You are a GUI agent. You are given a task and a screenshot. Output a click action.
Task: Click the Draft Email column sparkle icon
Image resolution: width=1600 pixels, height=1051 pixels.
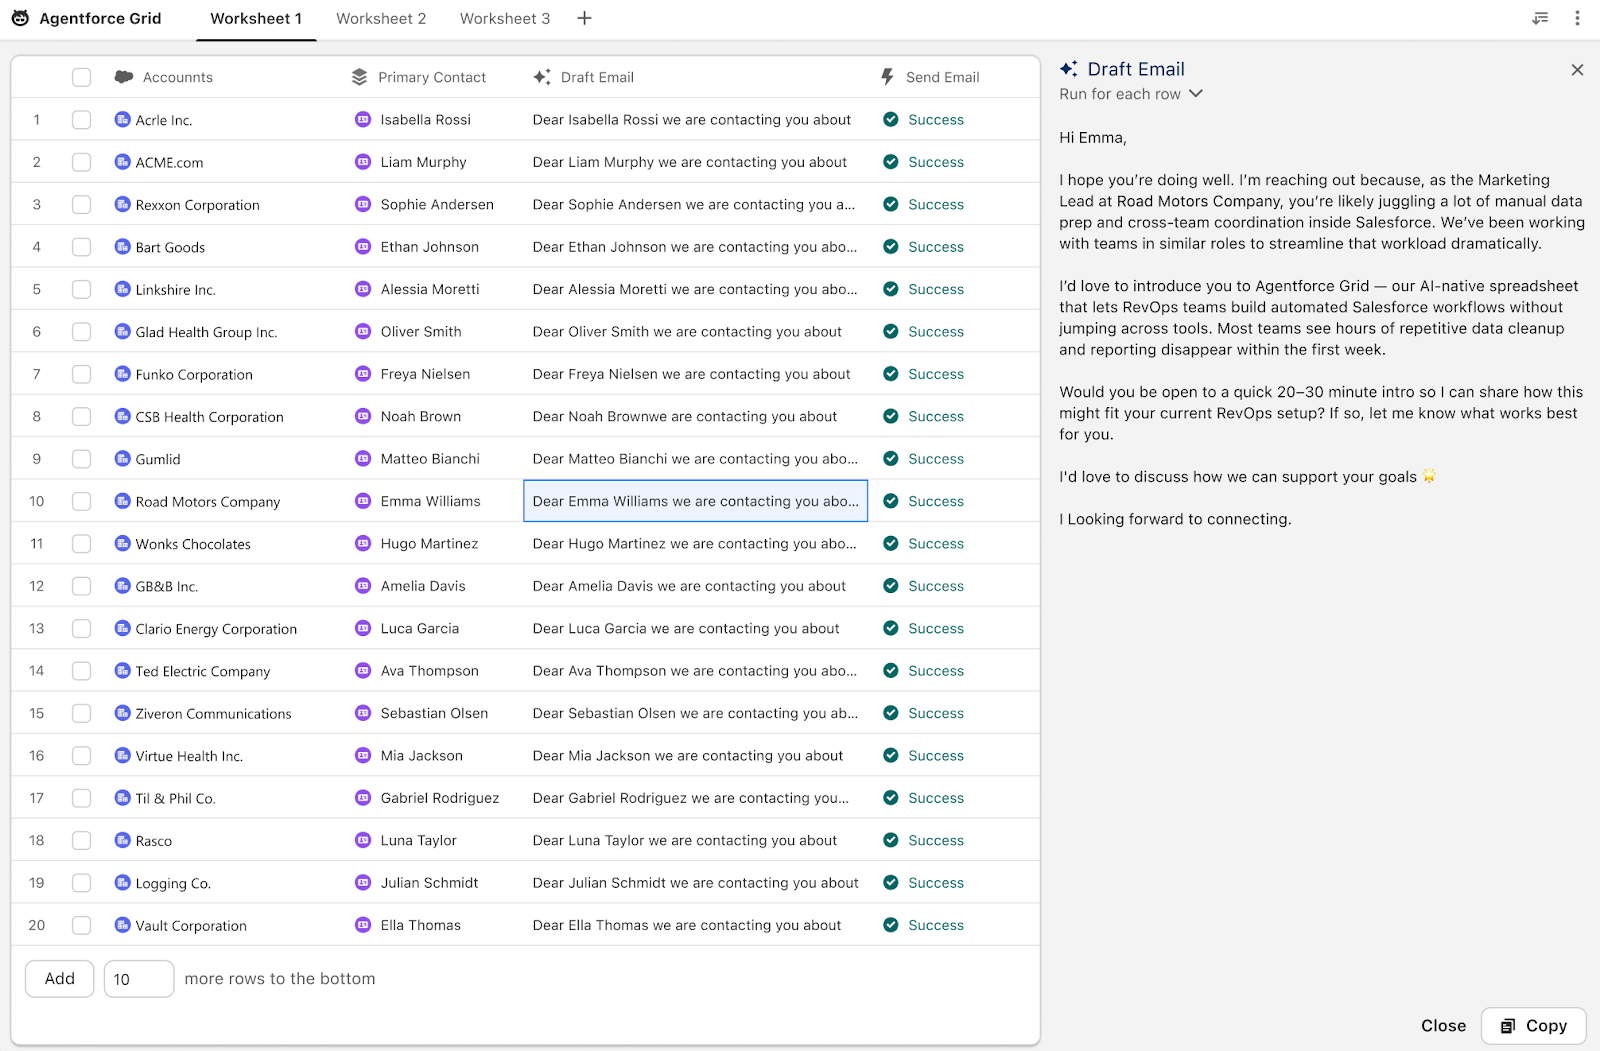pos(542,77)
